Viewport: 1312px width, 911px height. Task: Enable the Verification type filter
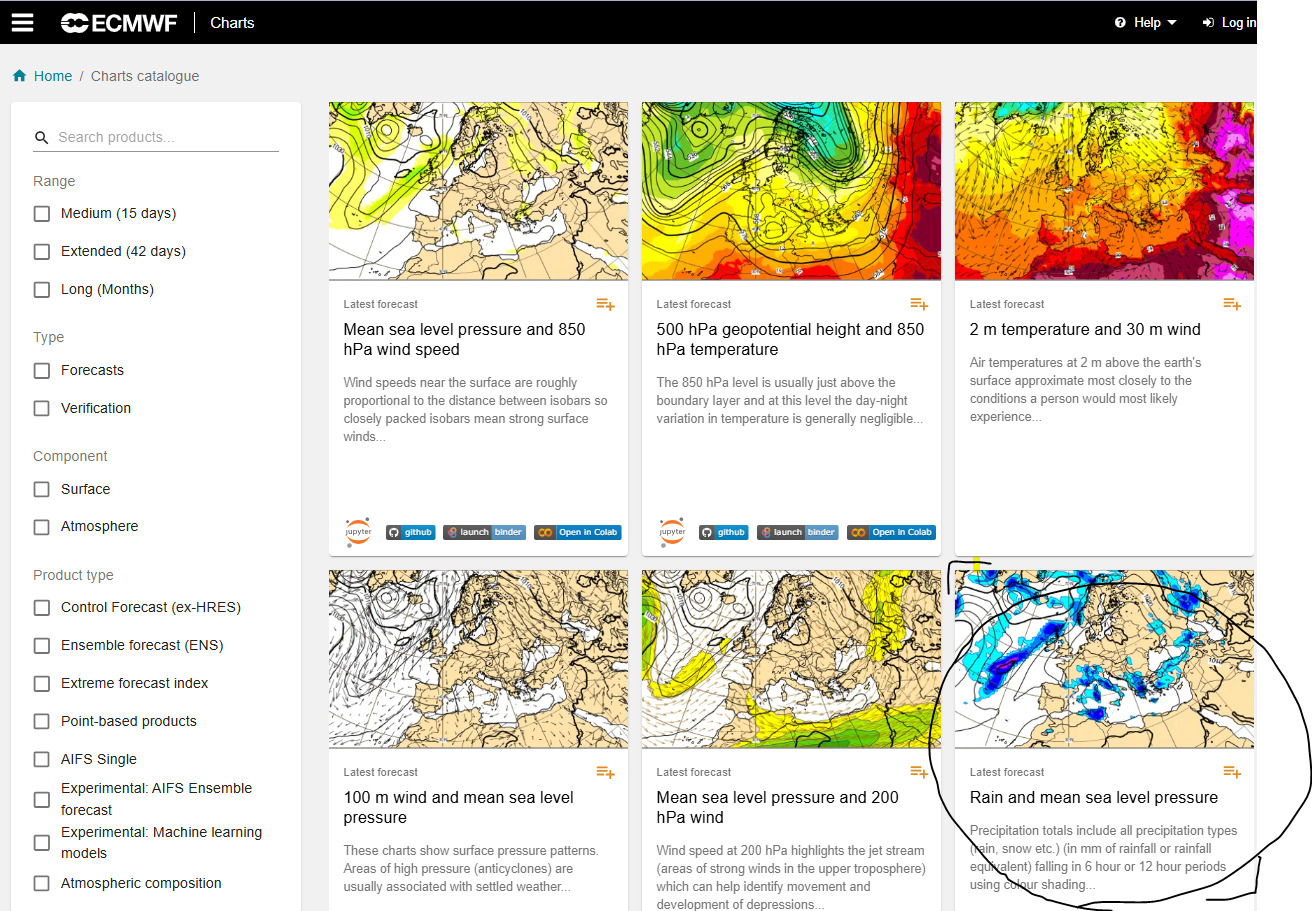point(42,409)
